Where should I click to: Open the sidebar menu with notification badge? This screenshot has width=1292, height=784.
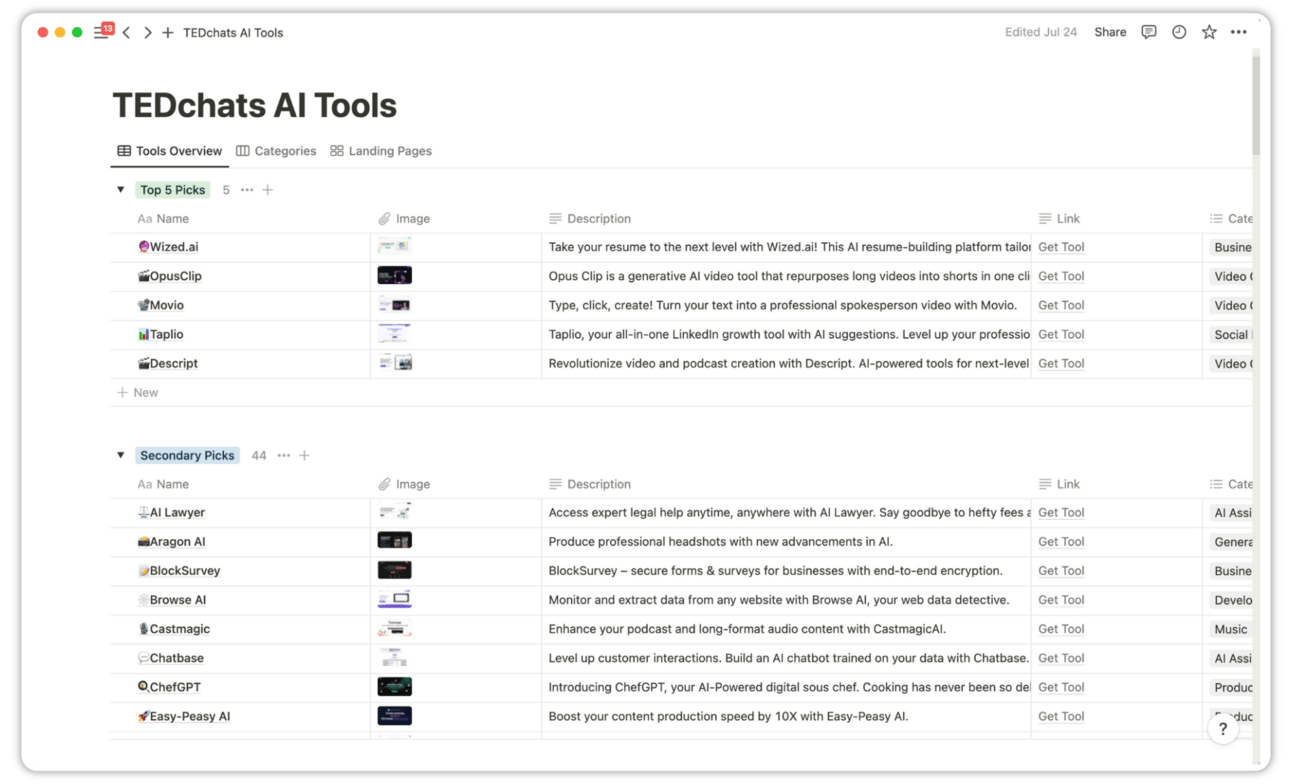coord(102,32)
